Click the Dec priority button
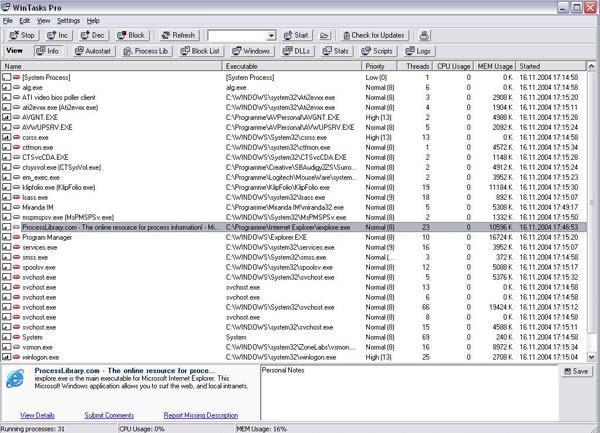This screenshot has height=433, width=600. 95,35
